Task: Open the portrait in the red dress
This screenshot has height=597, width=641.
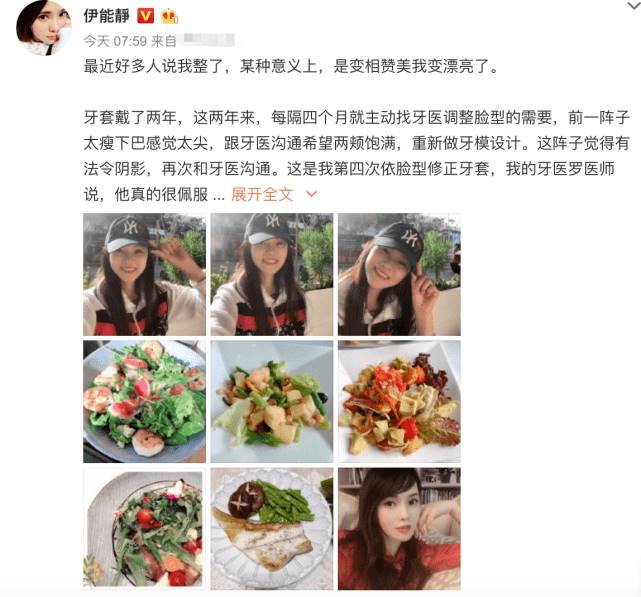Action: point(399,529)
